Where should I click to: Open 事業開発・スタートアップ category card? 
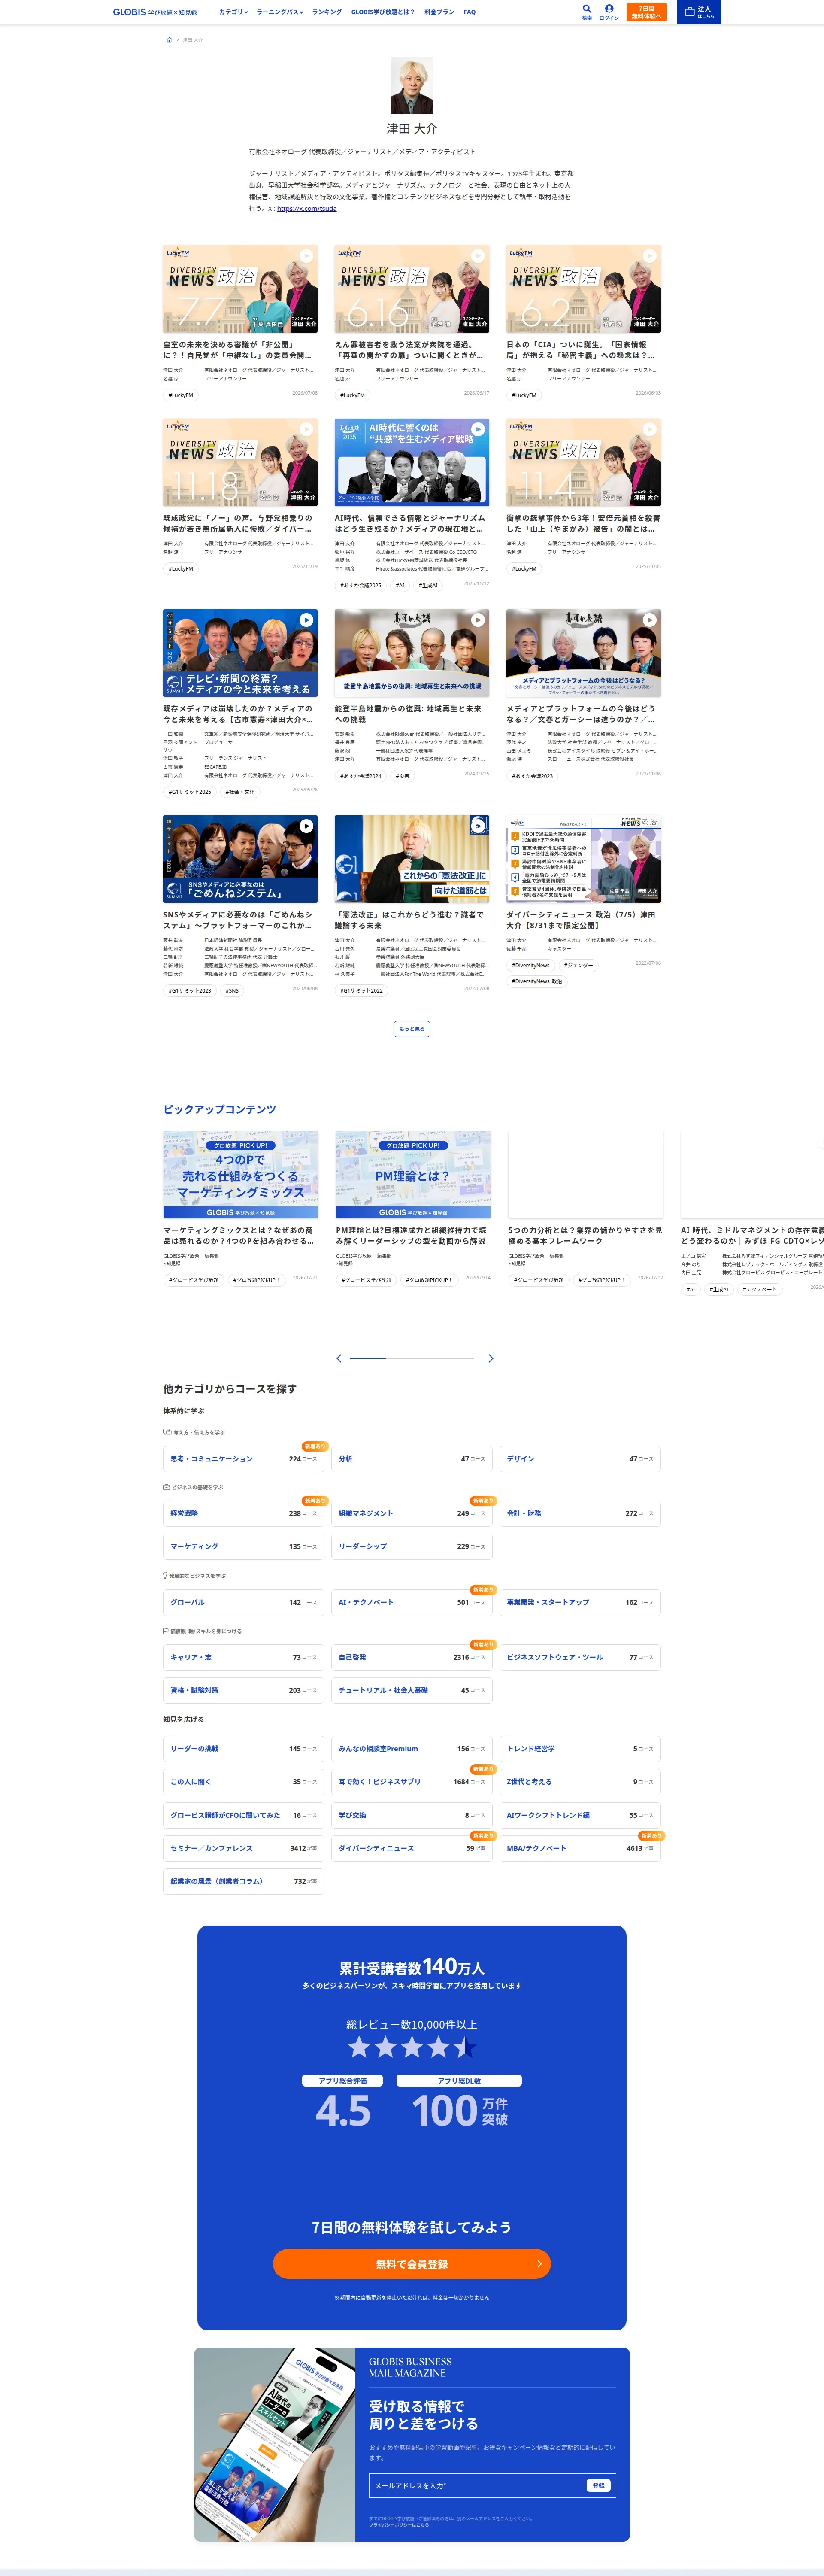580,1602
